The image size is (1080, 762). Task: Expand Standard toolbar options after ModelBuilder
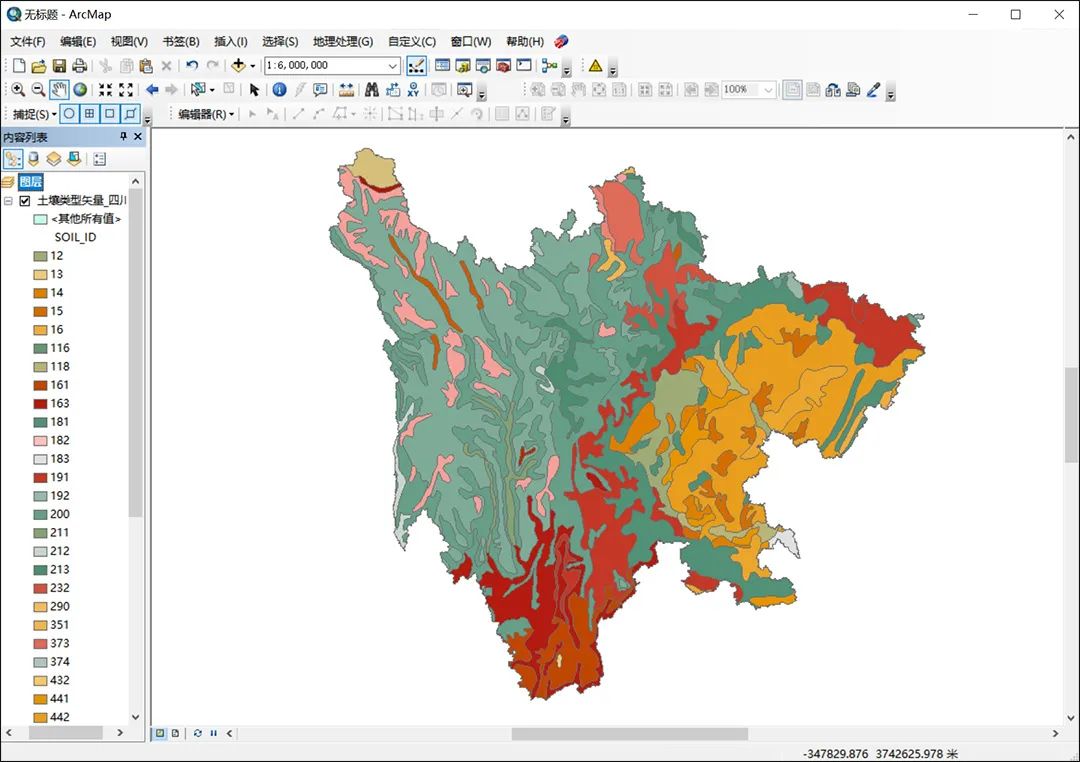[566, 68]
